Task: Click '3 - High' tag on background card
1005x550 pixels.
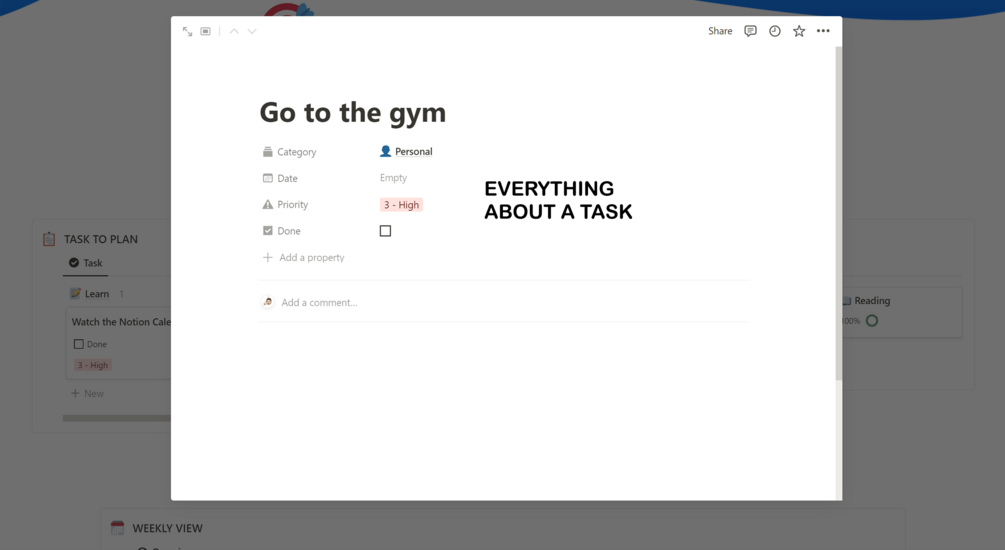Action: pyautogui.click(x=93, y=365)
